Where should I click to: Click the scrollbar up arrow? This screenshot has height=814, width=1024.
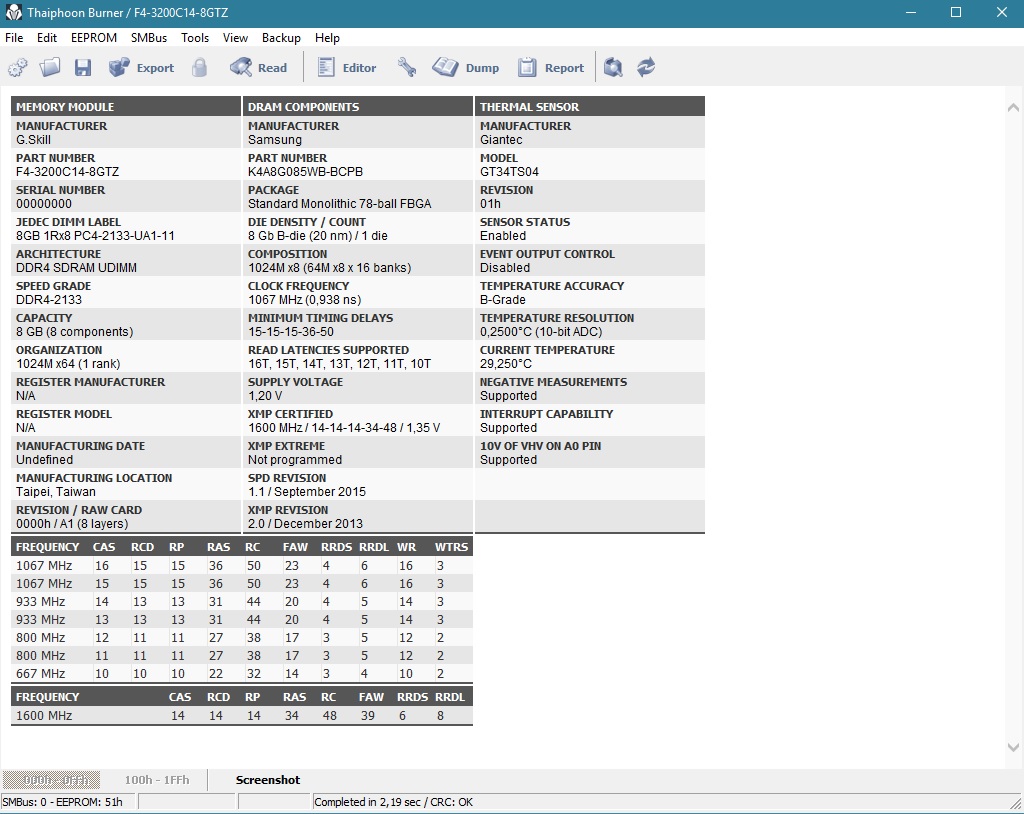pos(1013,107)
